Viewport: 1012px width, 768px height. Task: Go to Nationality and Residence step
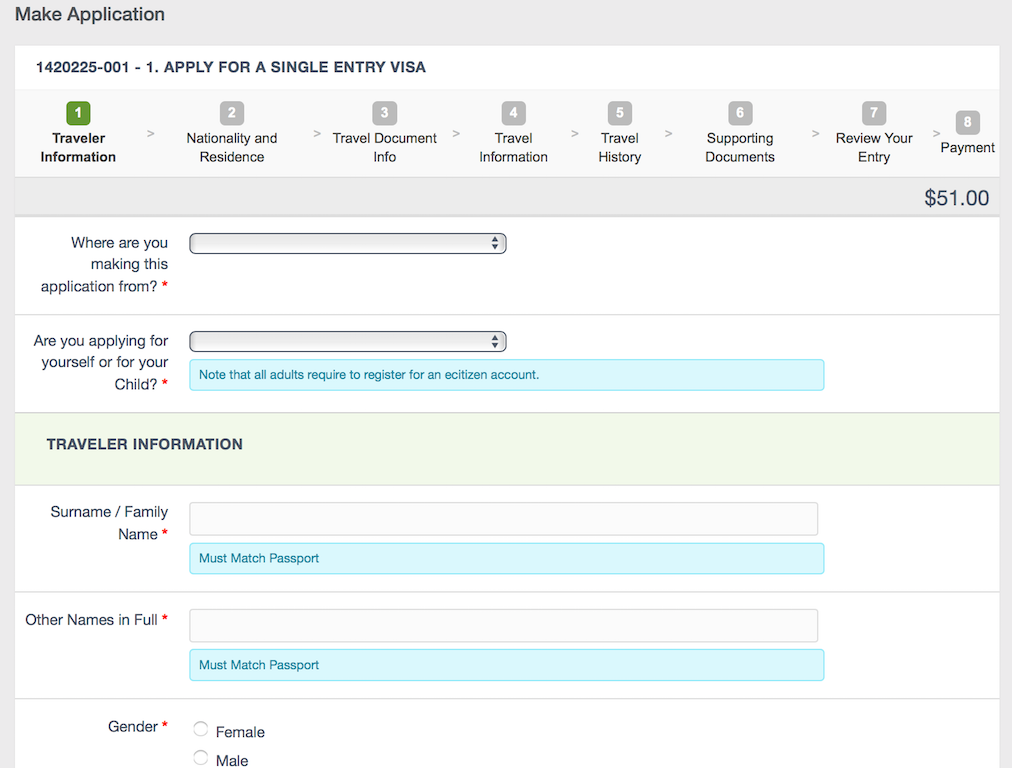coord(231,147)
